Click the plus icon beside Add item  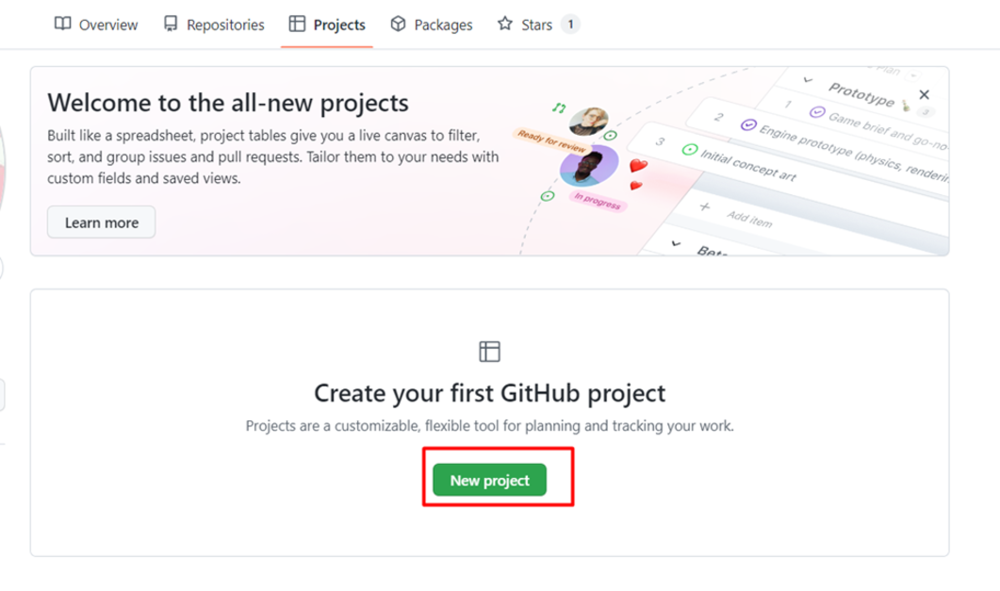(704, 206)
